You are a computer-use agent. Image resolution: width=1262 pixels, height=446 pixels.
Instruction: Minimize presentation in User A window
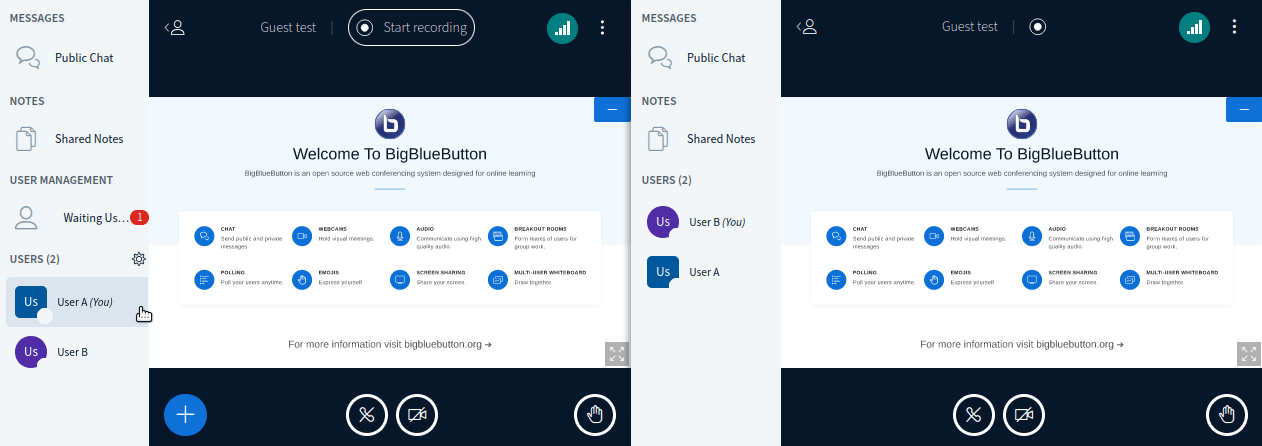[x=612, y=109]
